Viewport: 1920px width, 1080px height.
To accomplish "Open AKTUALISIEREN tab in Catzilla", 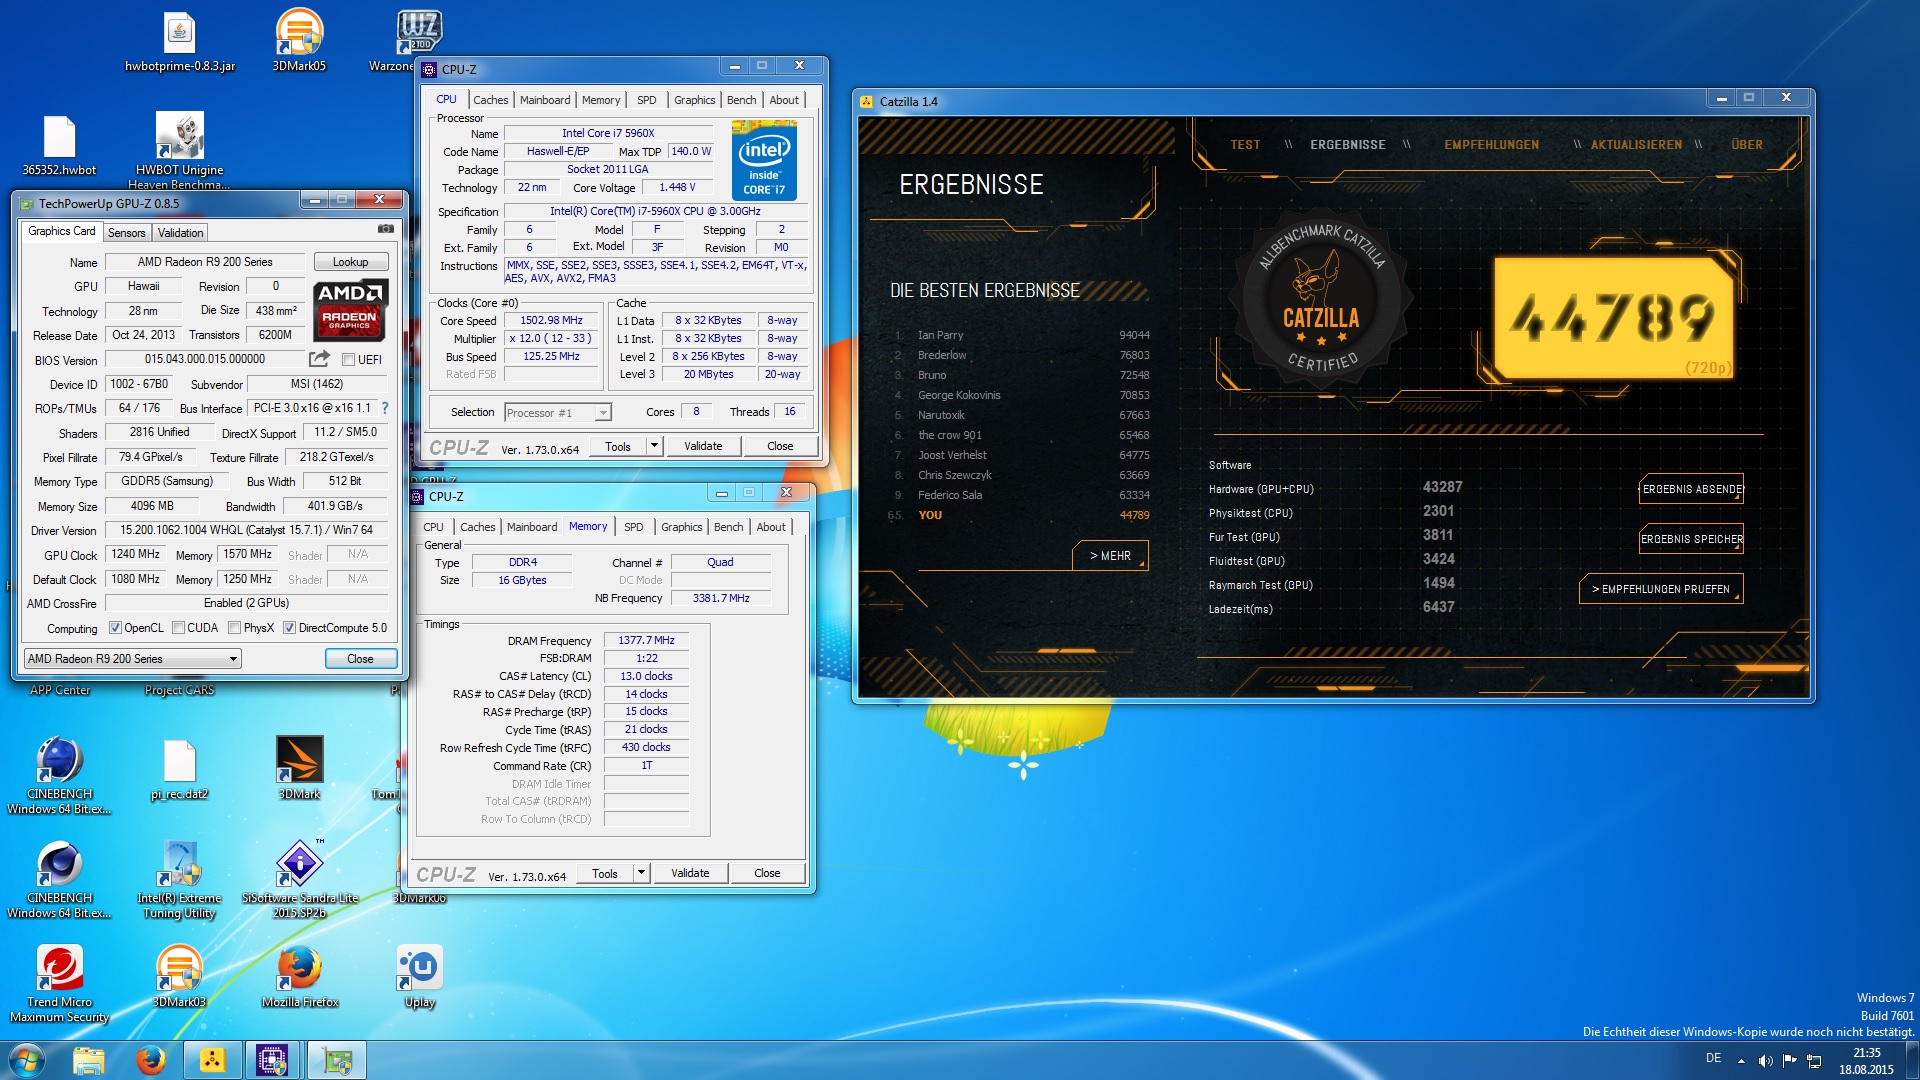I will [x=1636, y=145].
